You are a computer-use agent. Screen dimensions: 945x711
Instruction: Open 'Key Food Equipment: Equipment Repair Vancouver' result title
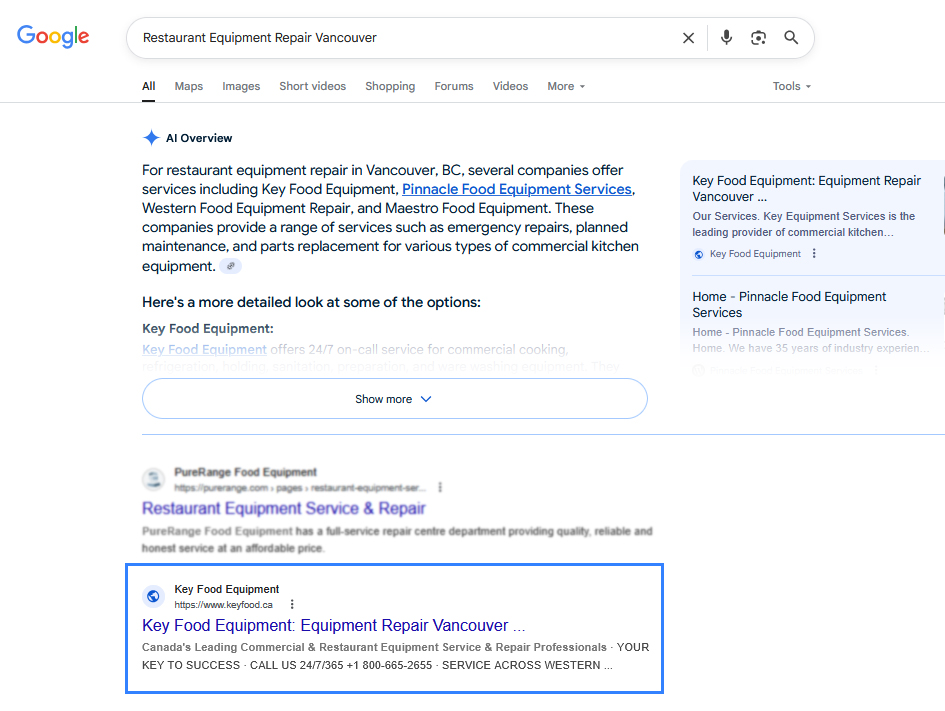click(x=333, y=625)
